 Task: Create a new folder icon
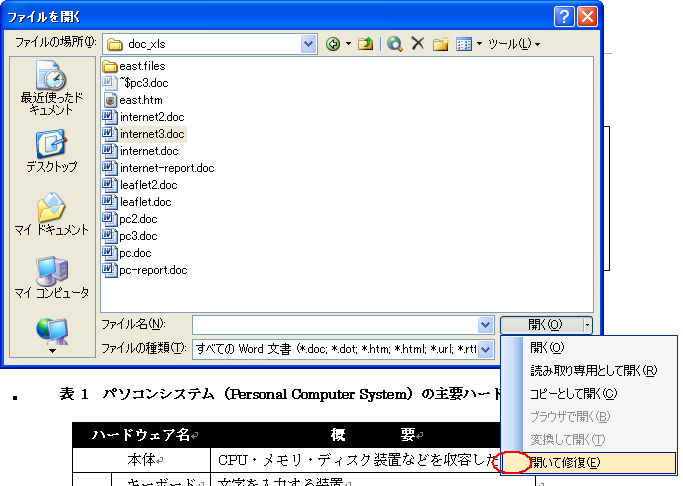point(440,44)
